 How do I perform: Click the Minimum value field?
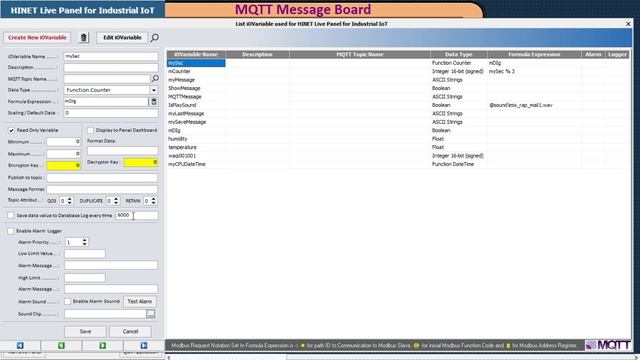63,142
